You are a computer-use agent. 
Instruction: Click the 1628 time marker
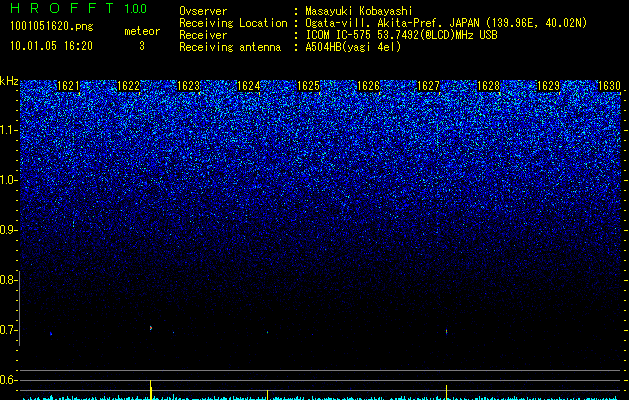[488, 85]
